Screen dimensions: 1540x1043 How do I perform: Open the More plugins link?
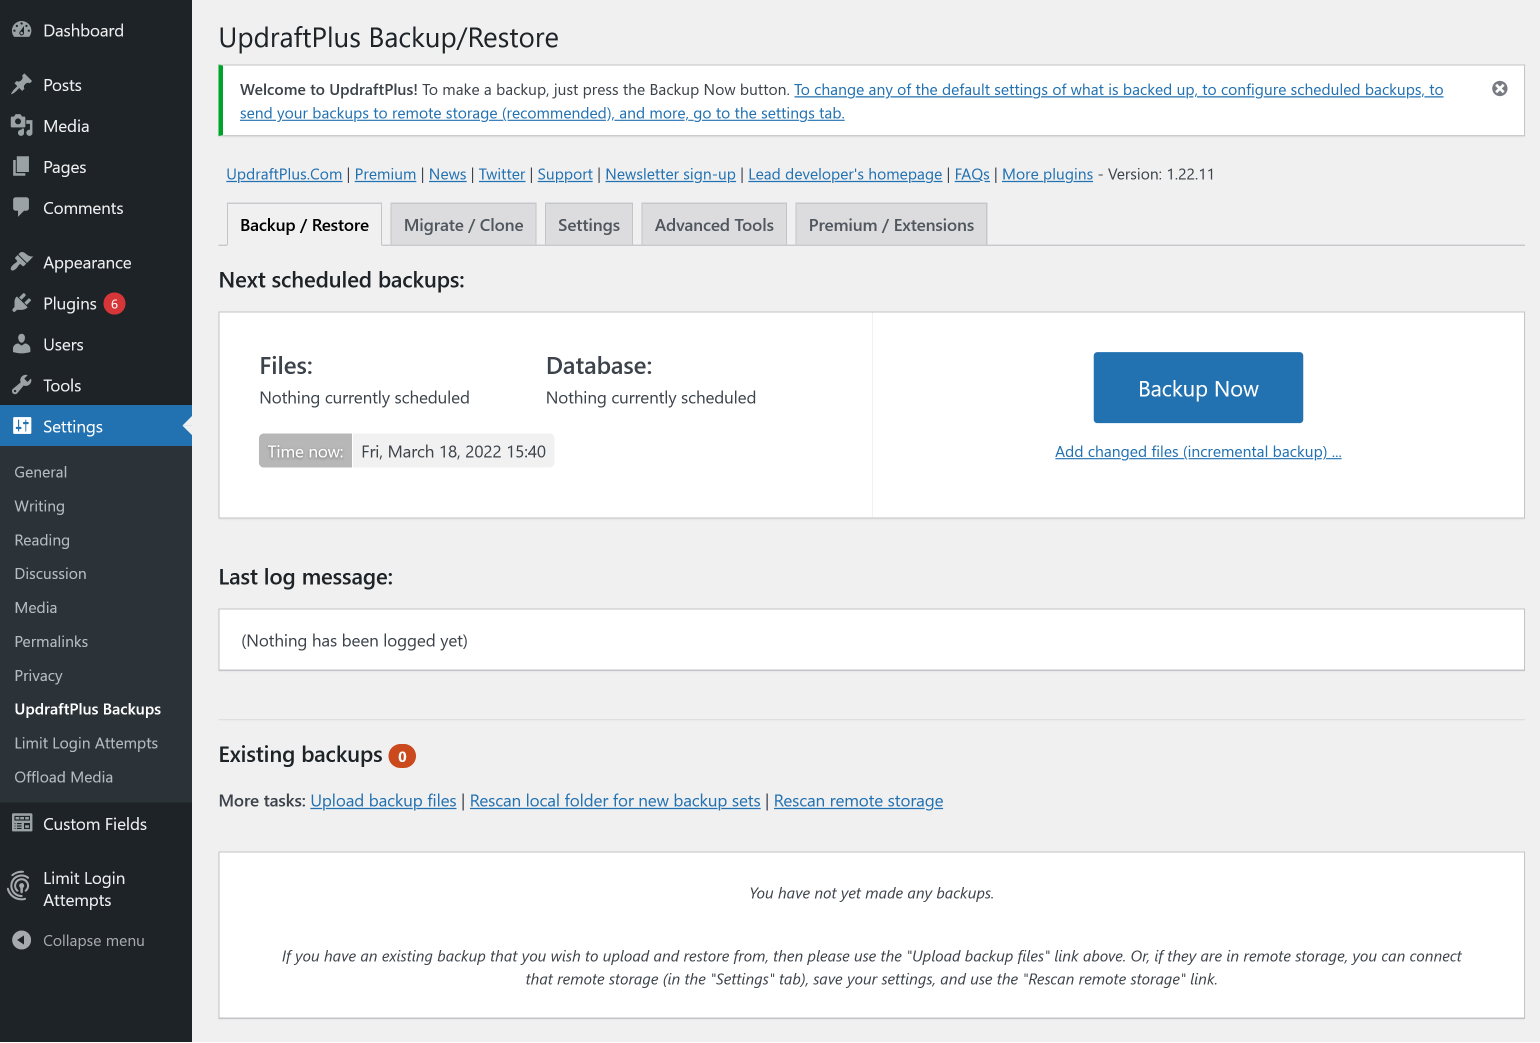tap(1047, 174)
